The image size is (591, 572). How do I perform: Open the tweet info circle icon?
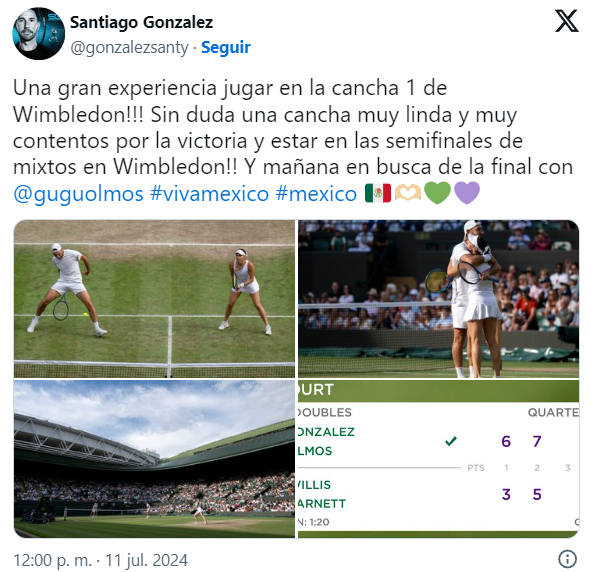(567, 559)
